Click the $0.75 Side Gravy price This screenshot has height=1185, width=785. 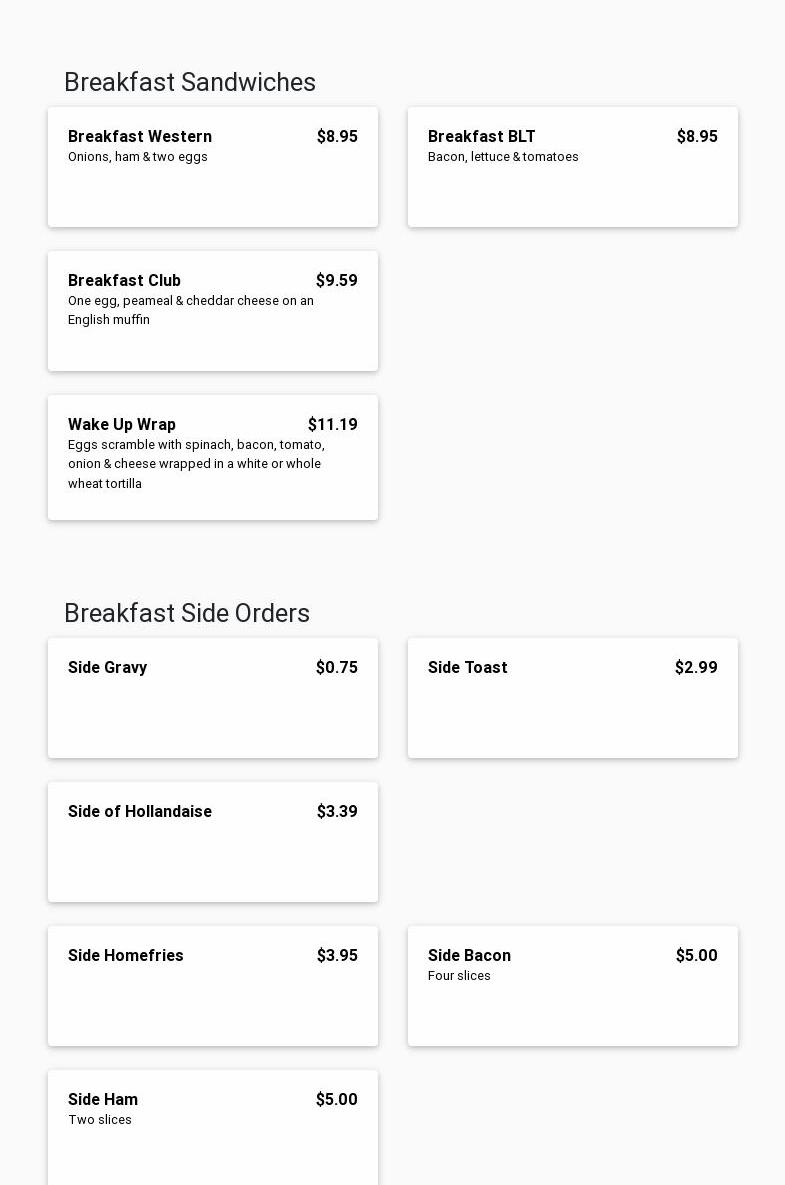pos(336,667)
